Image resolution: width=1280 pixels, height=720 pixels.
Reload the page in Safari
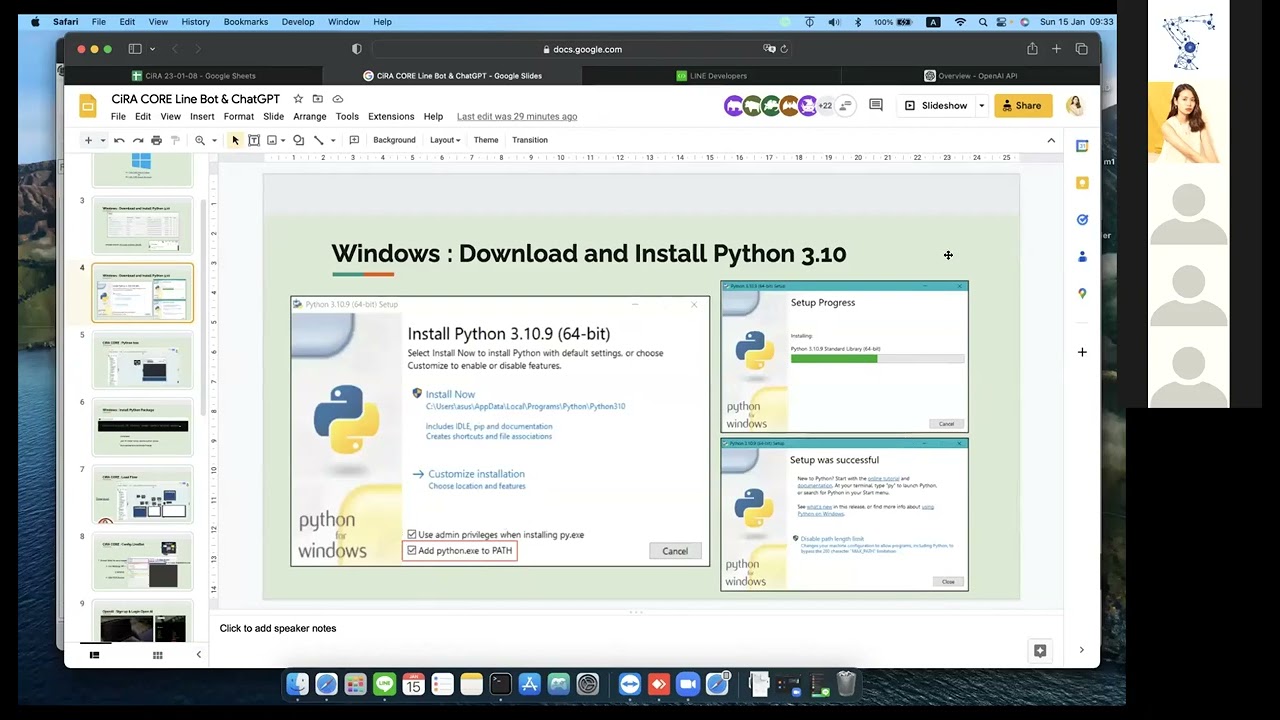(x=784, y=49)
